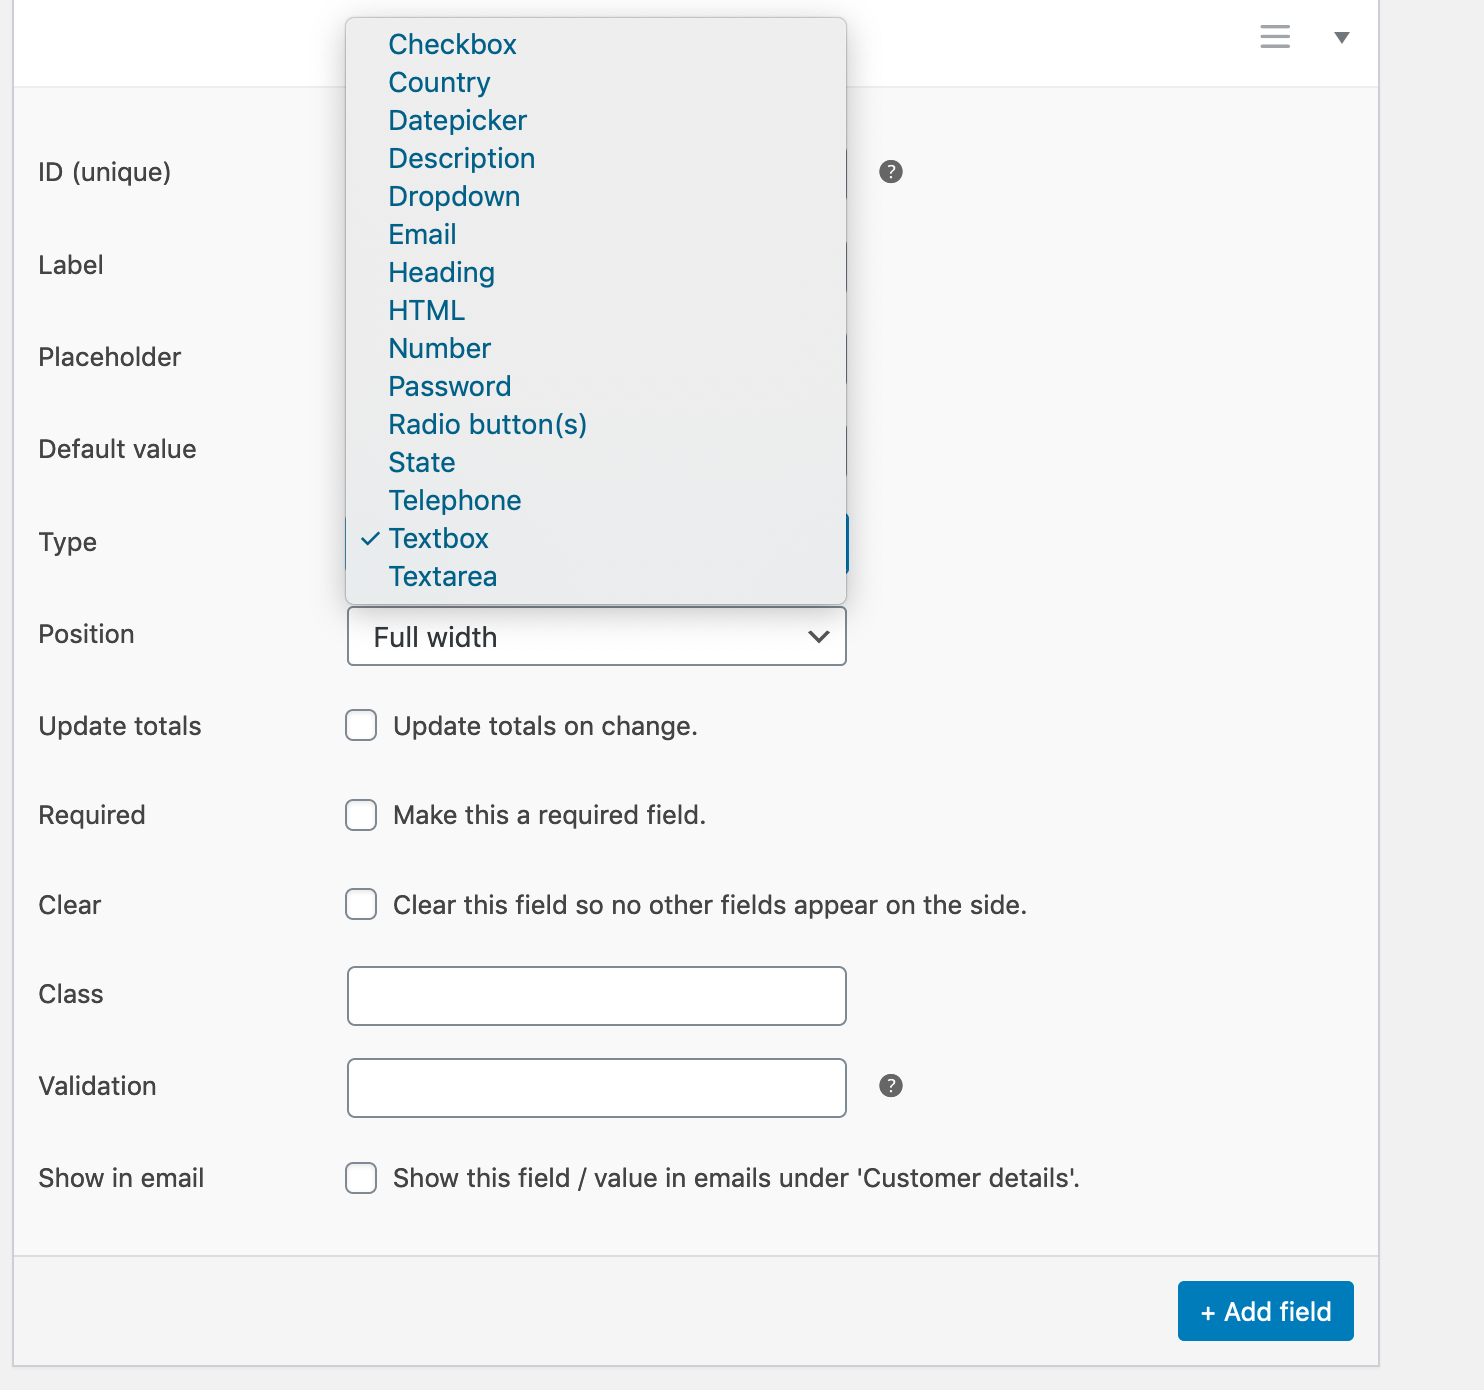Select 'Country' from the type list
This screenshot has height=1390, width=1484.
(438, 82)
